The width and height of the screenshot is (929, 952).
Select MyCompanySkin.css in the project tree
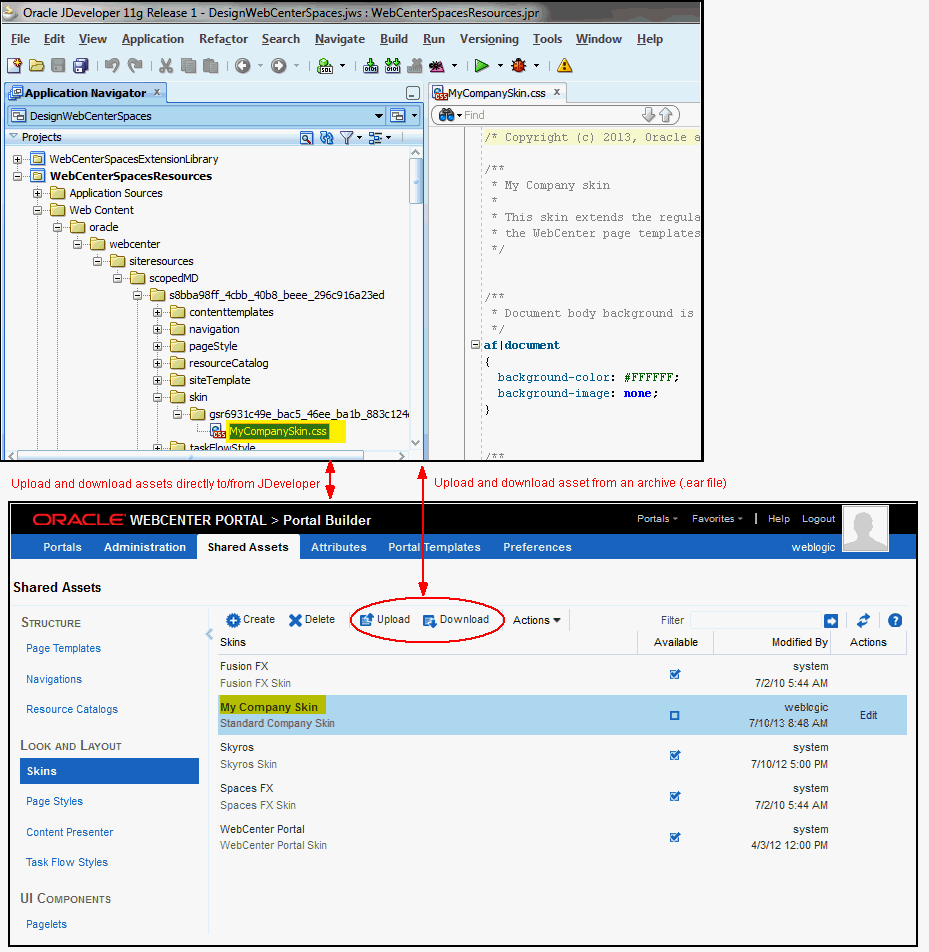click(278, 431)
